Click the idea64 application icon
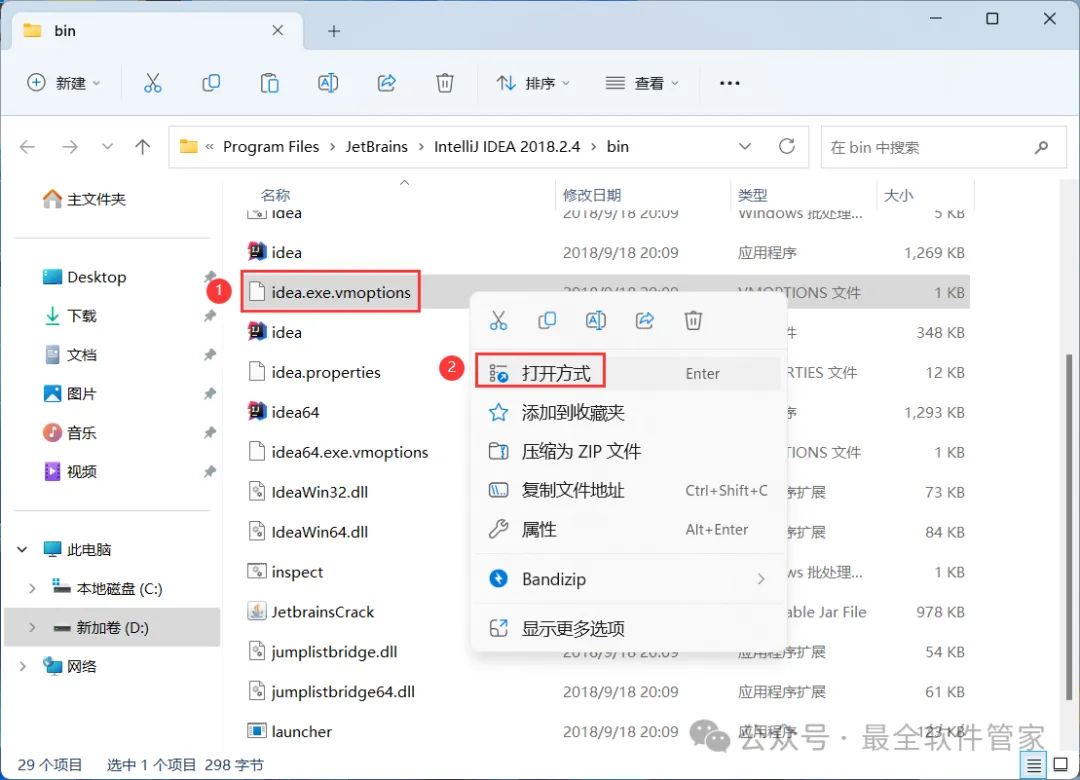Image resolution: width=1080 pixels, height=780 pixels. pos(257,411)
